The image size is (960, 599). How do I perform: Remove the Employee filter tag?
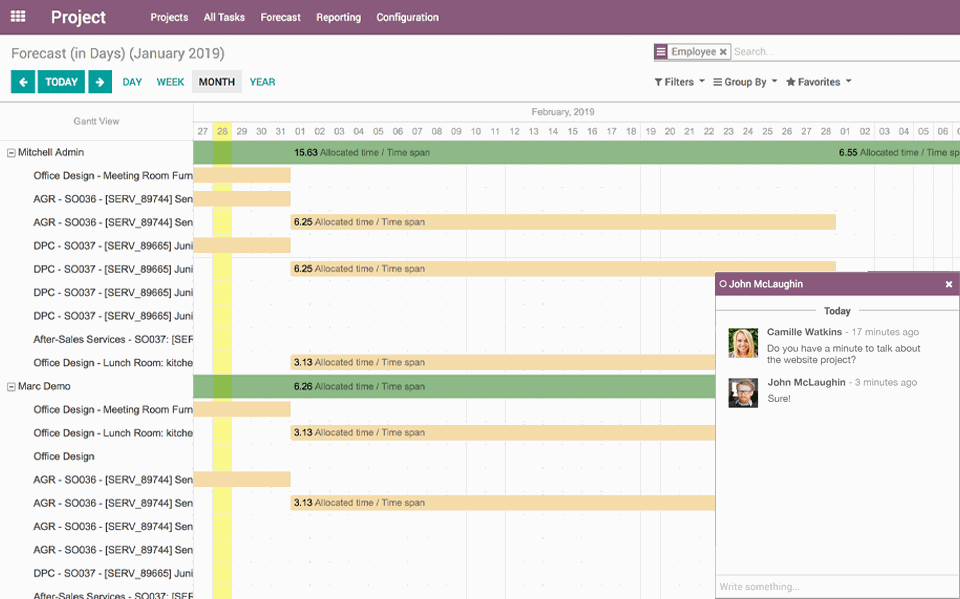click(x=723, y=52)
